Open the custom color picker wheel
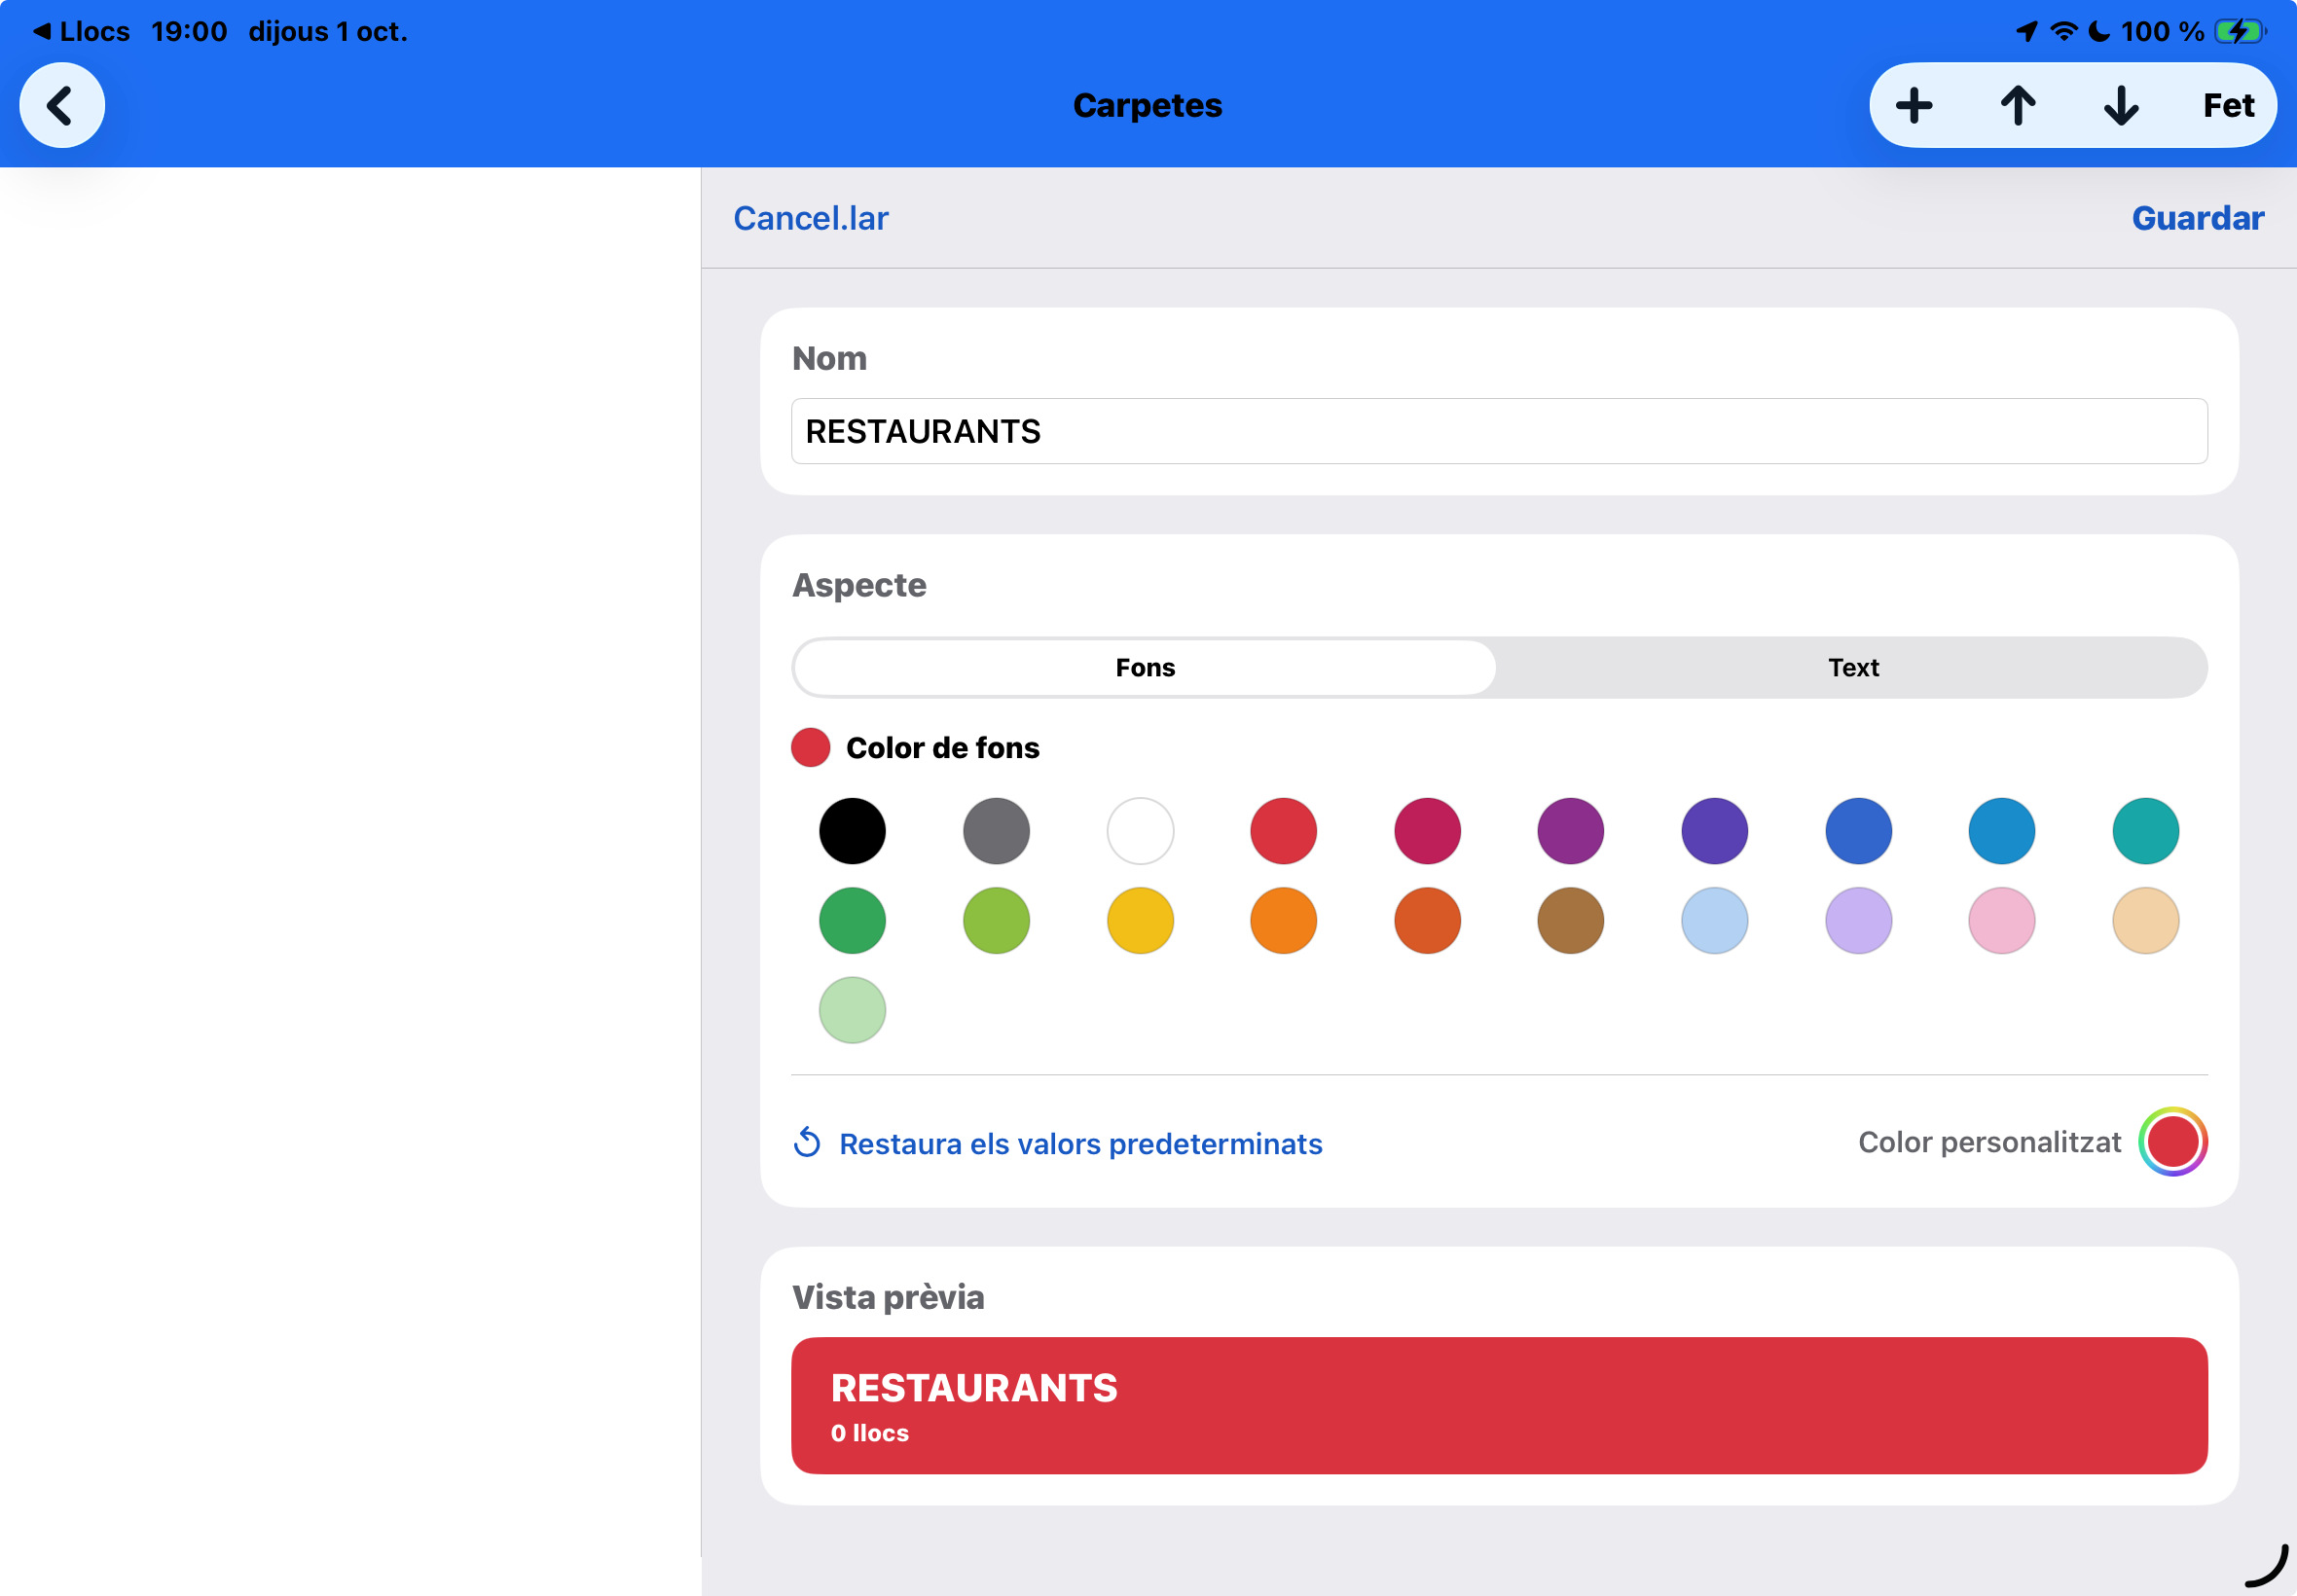Viewport: 2297px width, 1596px height. pos(2173,1141)
